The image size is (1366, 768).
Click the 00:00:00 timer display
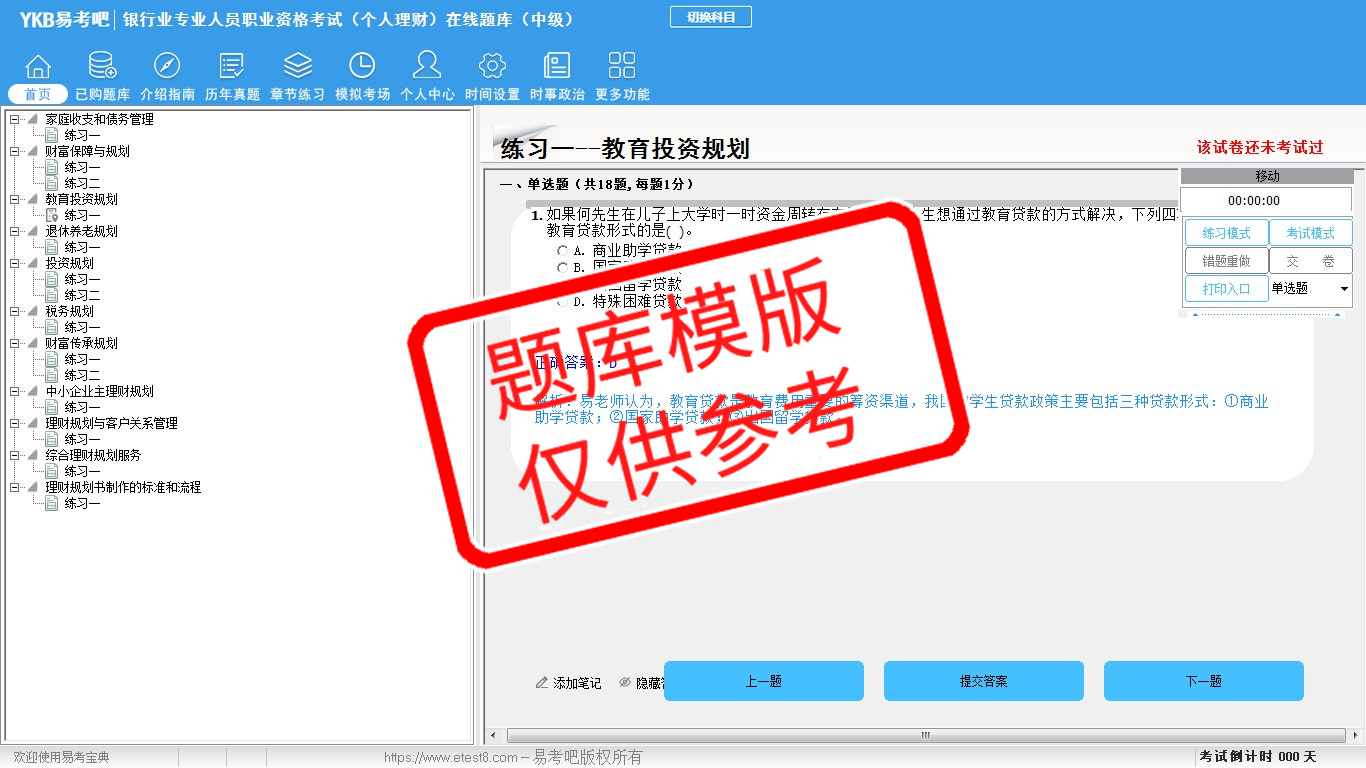coord(1267,201)
